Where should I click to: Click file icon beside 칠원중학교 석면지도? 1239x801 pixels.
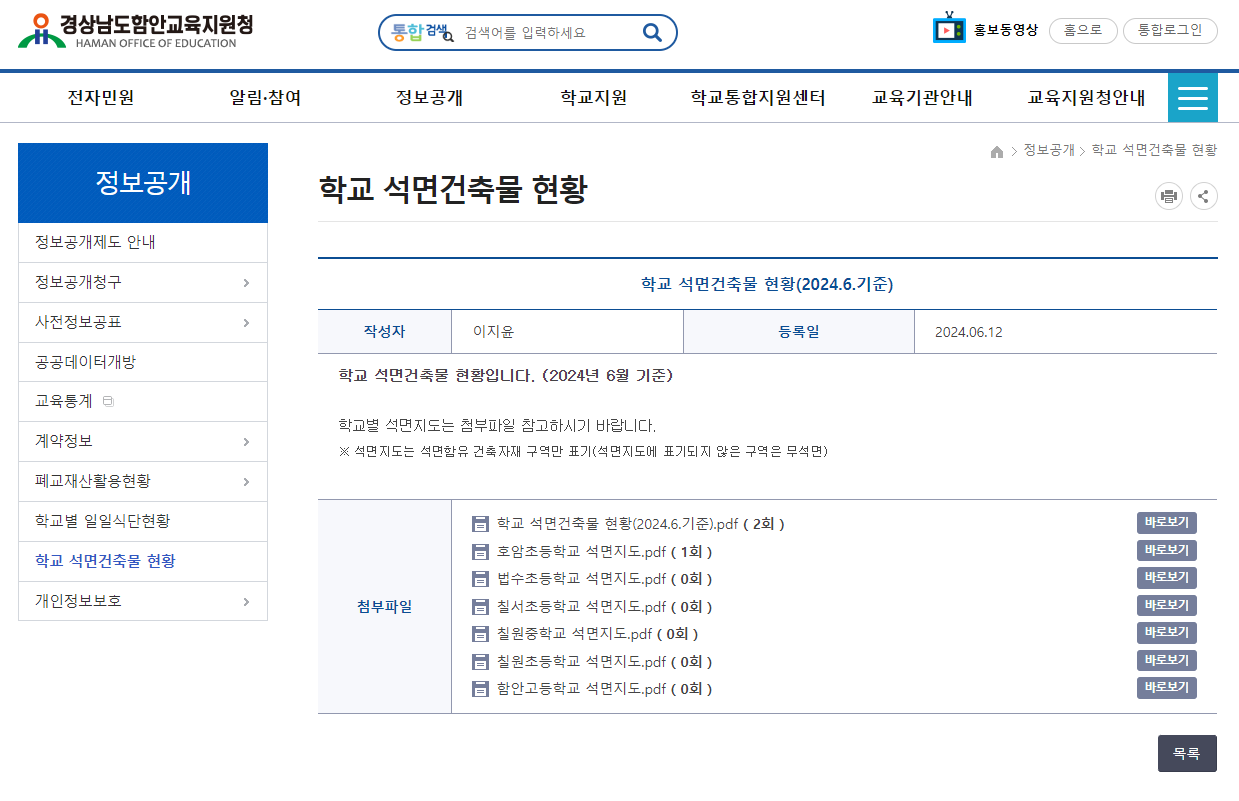coord(480,634)
